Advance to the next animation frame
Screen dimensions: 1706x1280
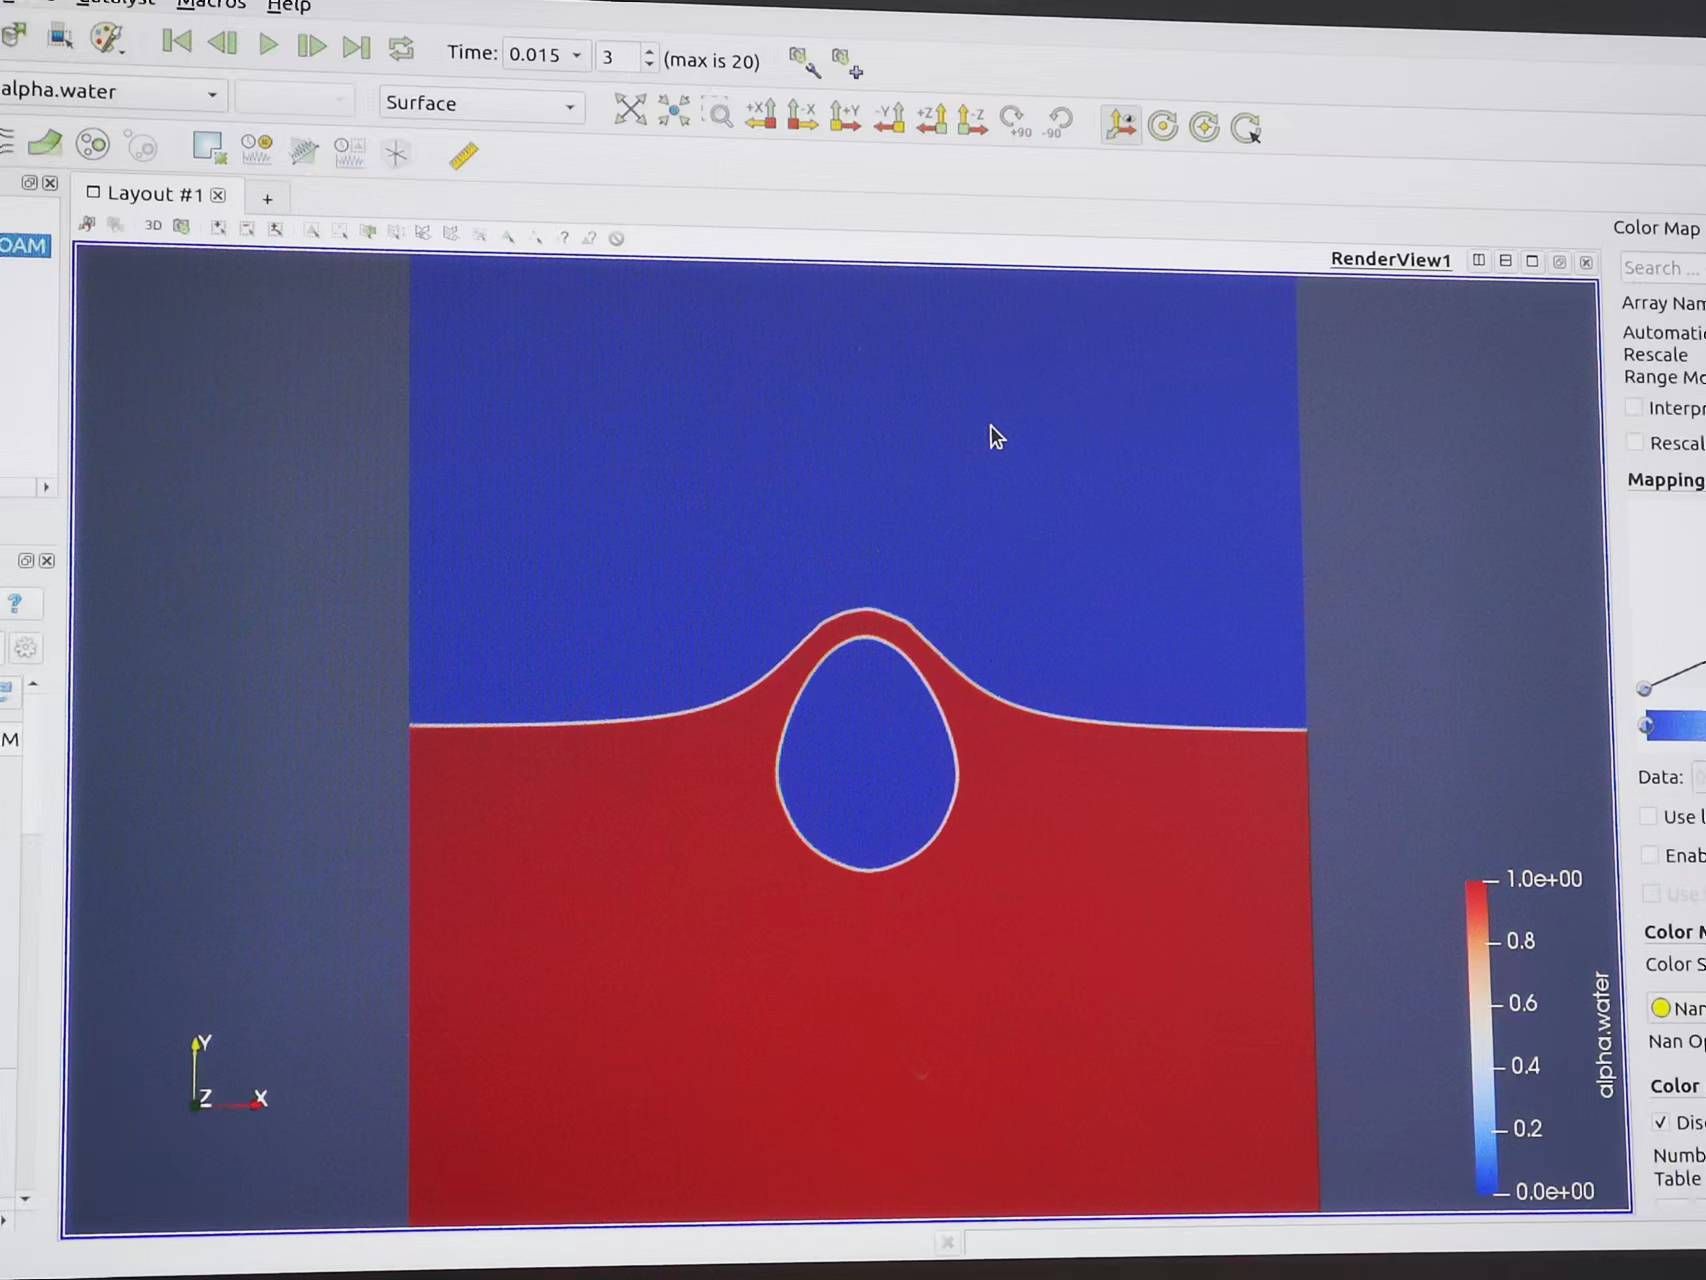click(312, 45)
